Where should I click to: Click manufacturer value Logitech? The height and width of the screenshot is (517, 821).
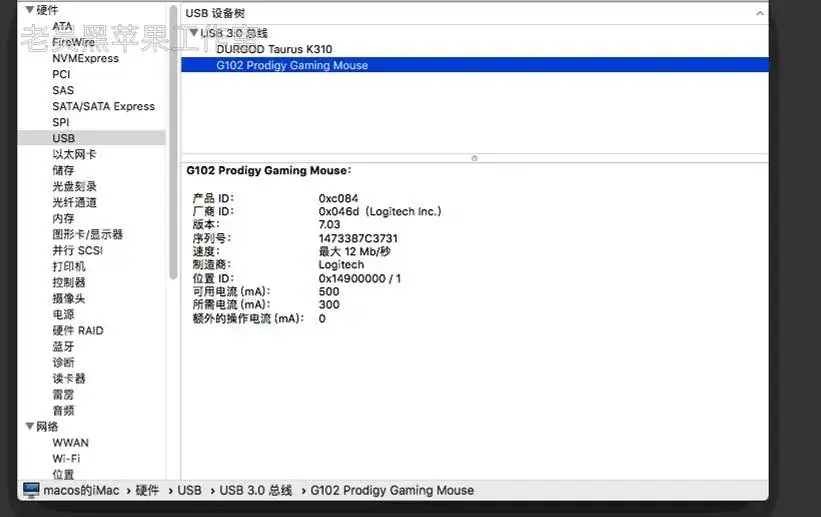[341, 265]
